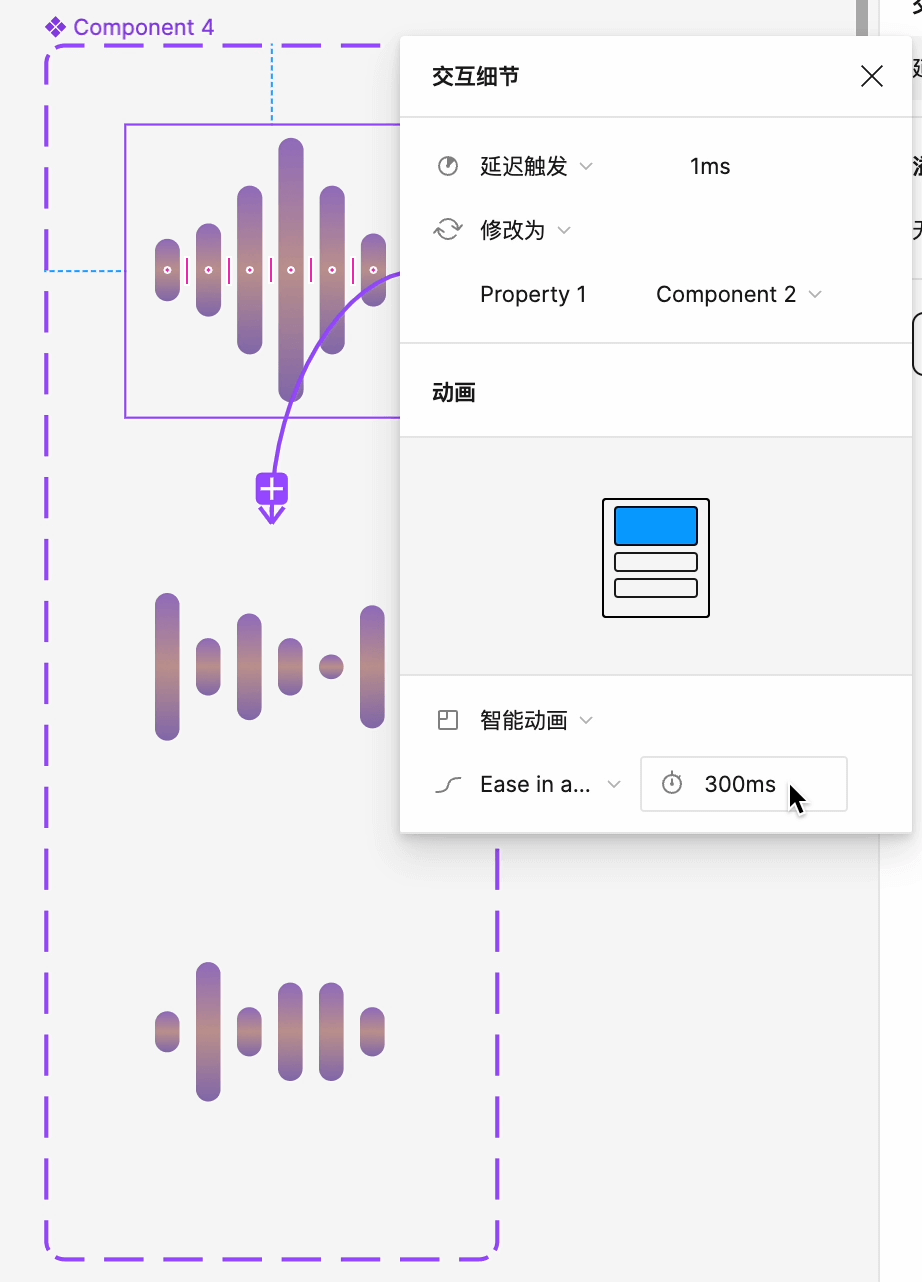Open the 延迟触发 trigger dropdown
This screenshot has width=922, height=1282.
pos(536,166)
